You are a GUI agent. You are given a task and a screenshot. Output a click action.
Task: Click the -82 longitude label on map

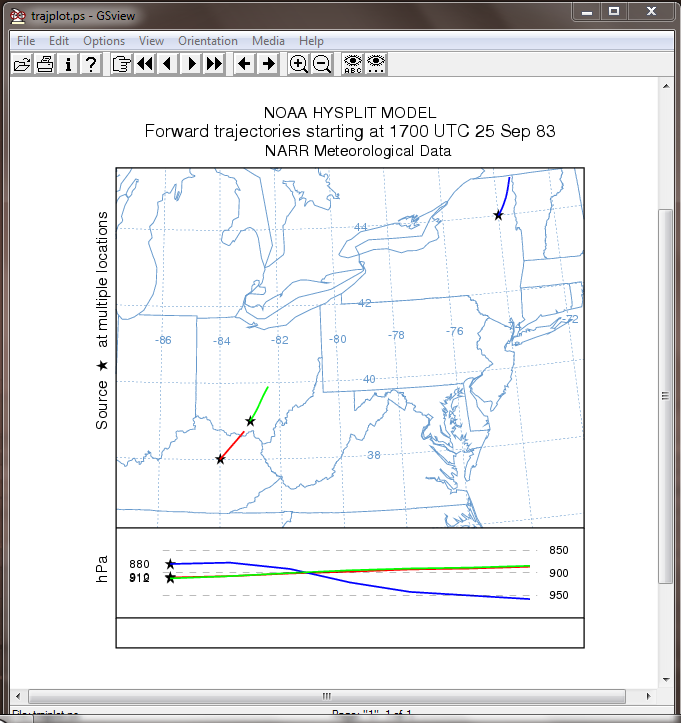coord(280,340)
